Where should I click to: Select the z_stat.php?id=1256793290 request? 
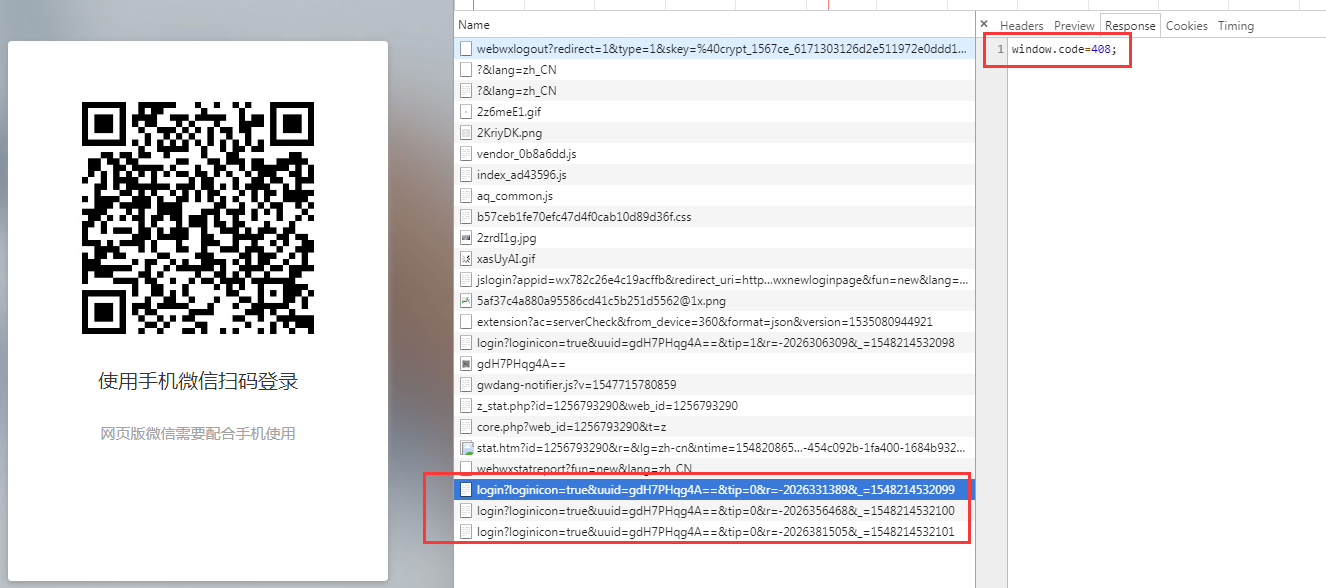[714, 405]
